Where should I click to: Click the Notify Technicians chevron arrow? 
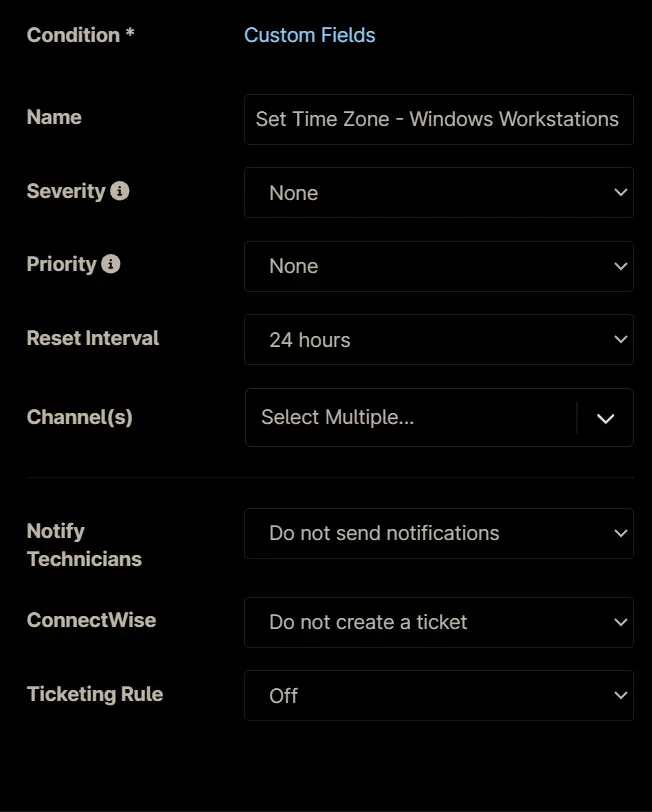[620, 533]
